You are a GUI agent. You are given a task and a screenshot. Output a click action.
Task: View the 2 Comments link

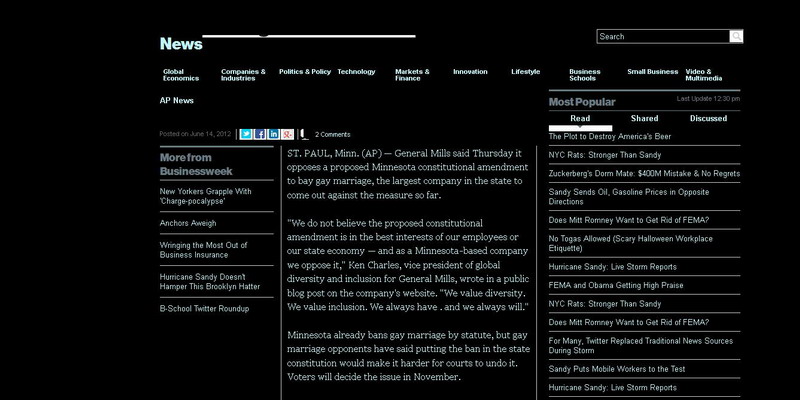tap(333, 135)
